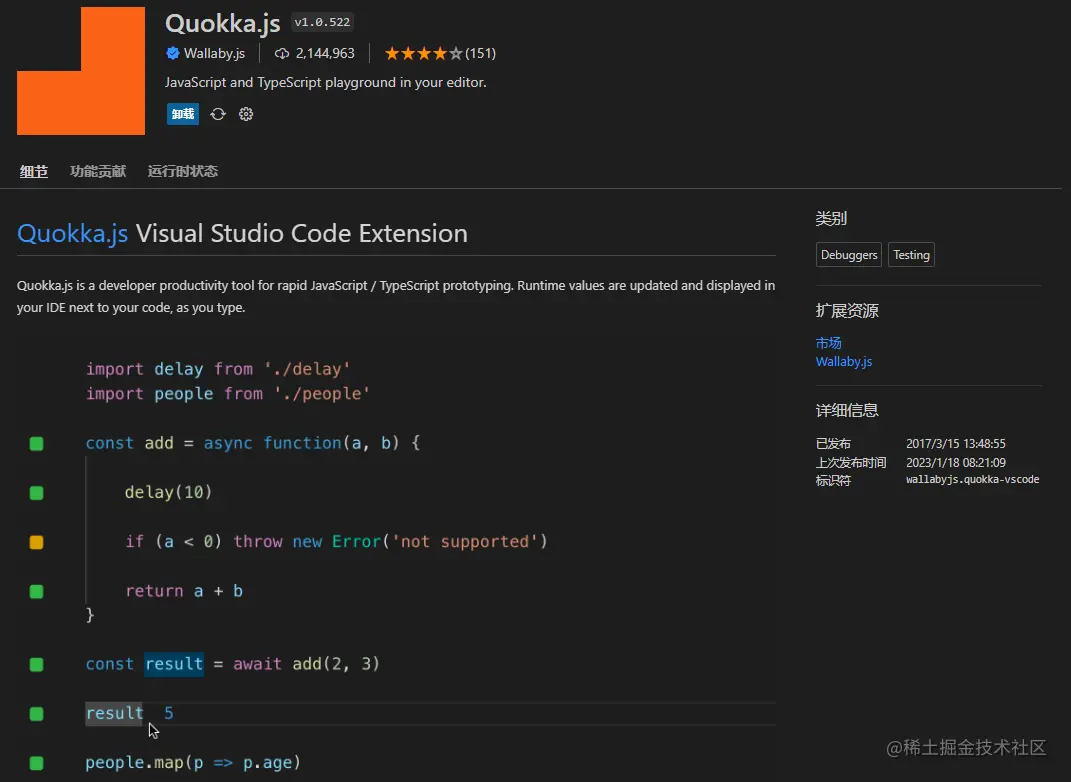Click the 卸载 uninstall button
This screenshot has height=782, width=1071.
click(x=182, y=114)
